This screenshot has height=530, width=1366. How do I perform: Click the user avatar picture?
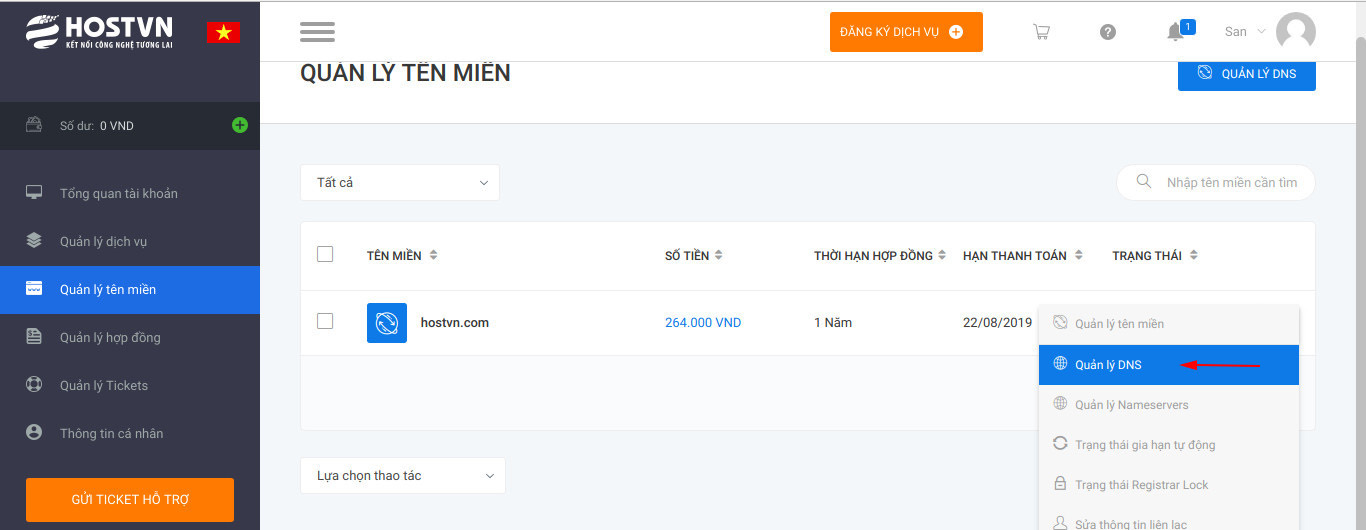click(1295, 32)
